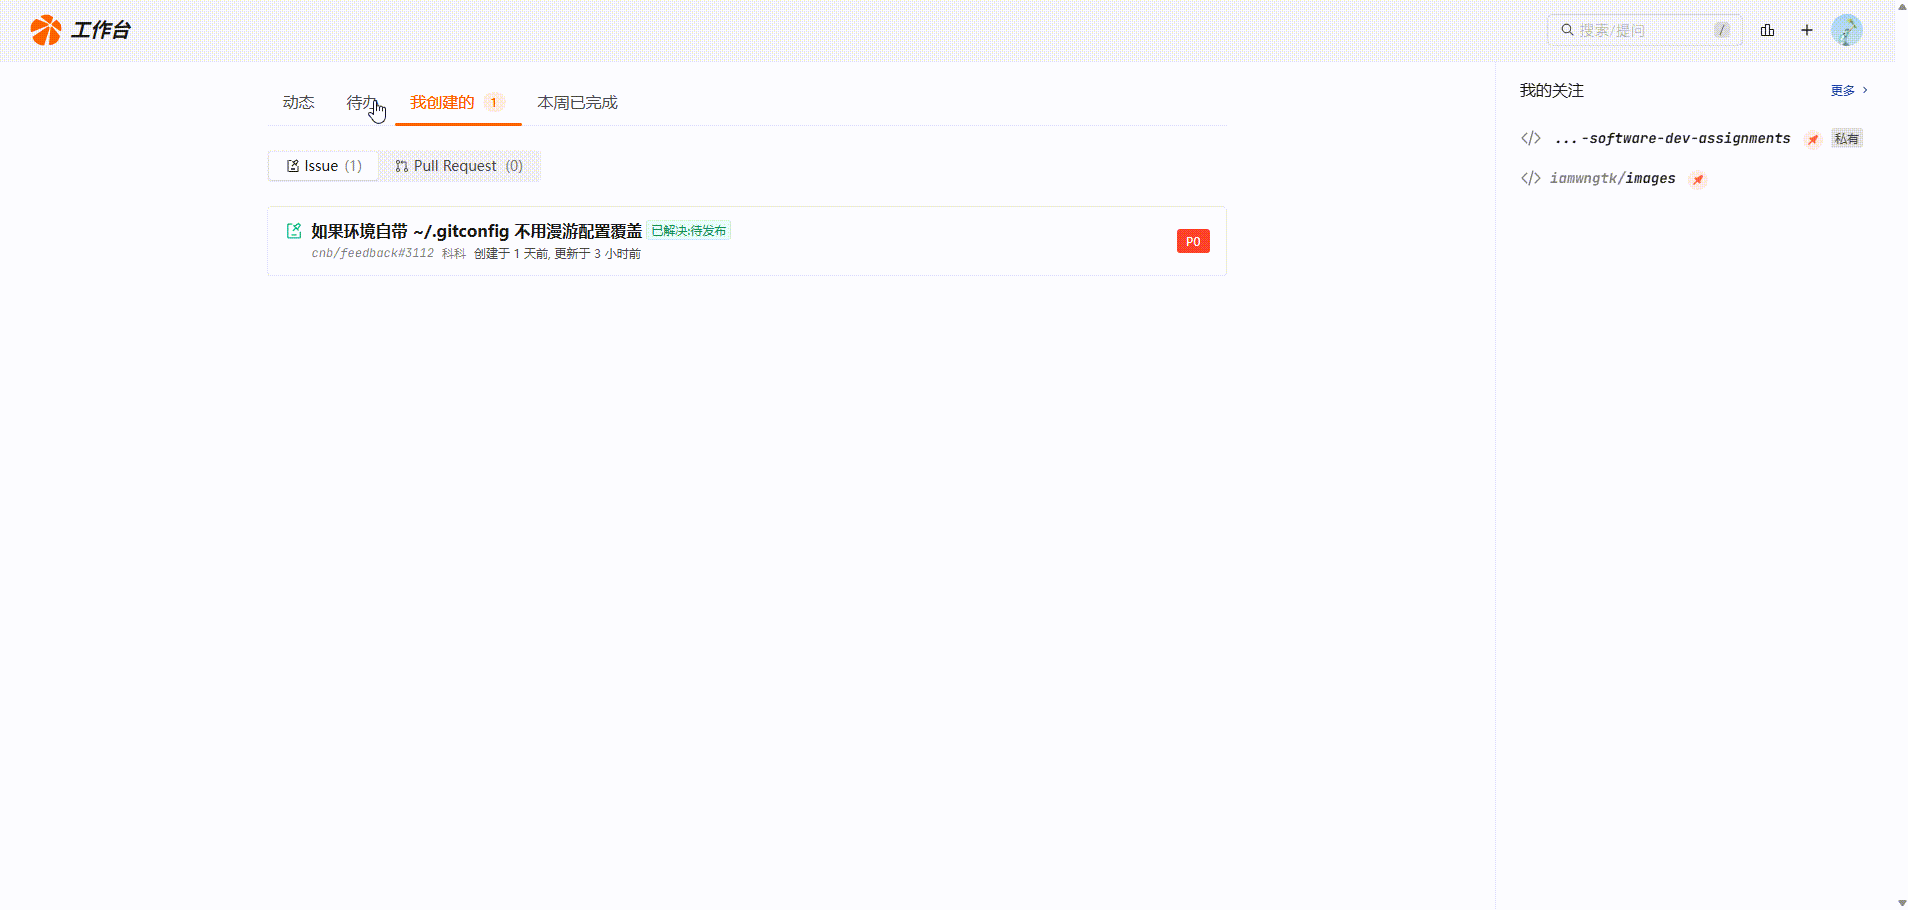
Task: Click the pin icon next to ...-software-dev-assignments
Action: (1813, 139)
